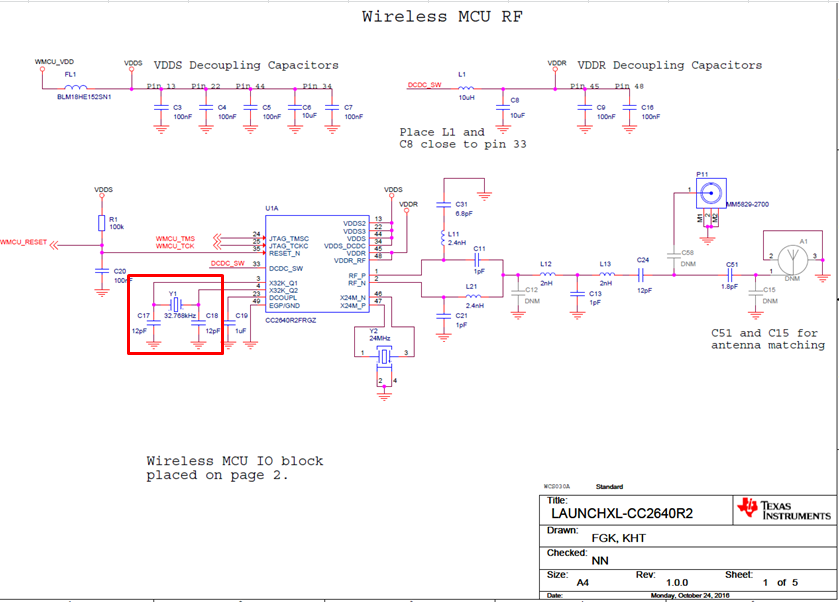
Task: Click the 'VDDR Decoupling Capacitors' heading
Action: coord(669,65)
